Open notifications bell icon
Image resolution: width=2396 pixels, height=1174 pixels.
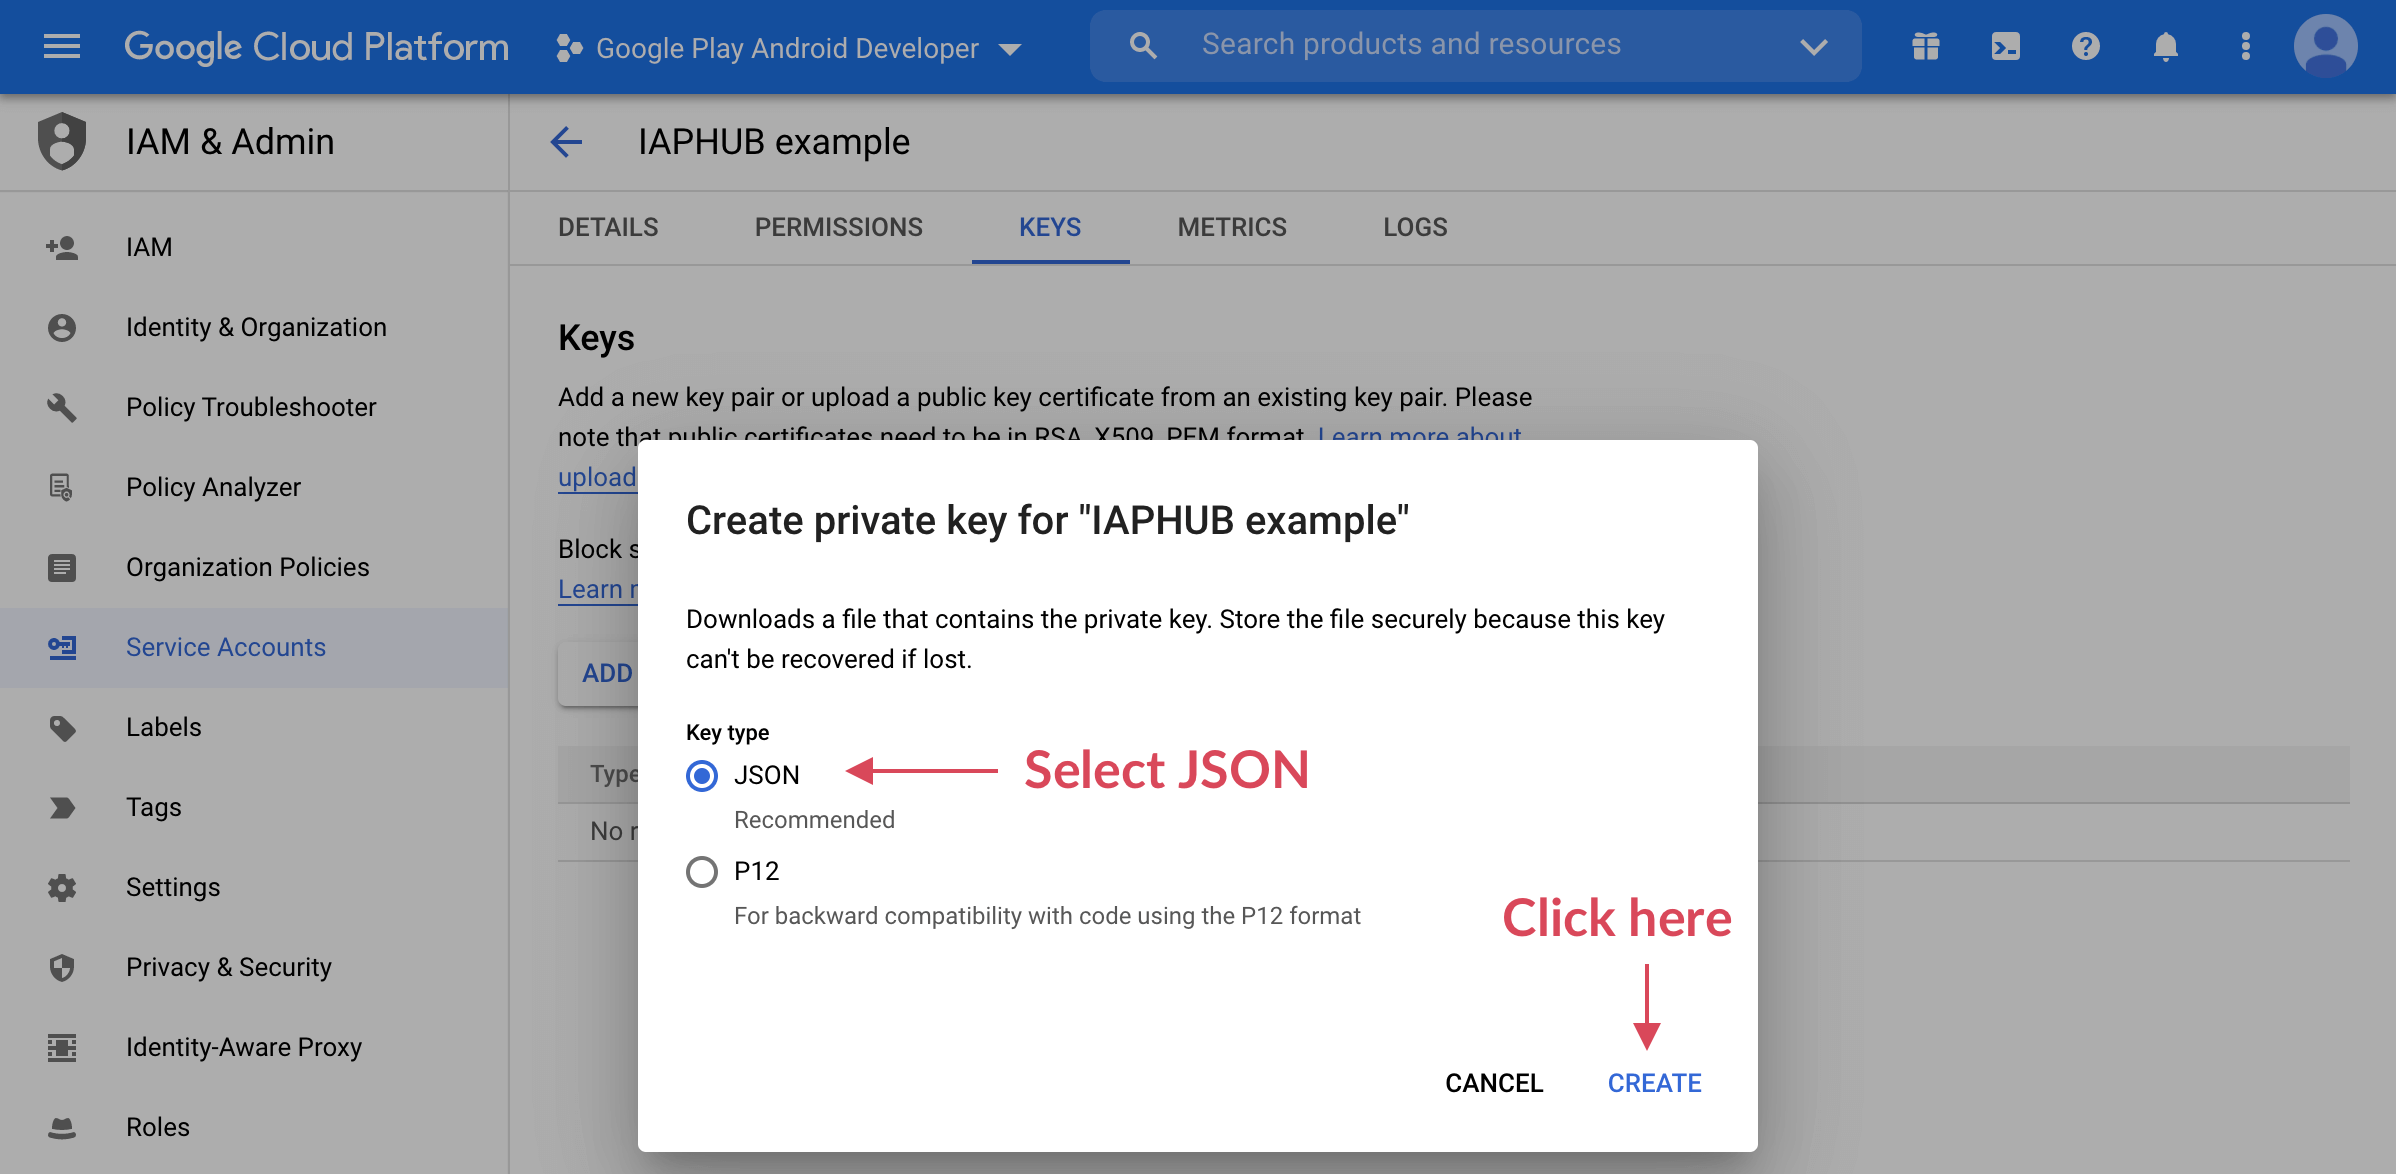pos(2165,46)
